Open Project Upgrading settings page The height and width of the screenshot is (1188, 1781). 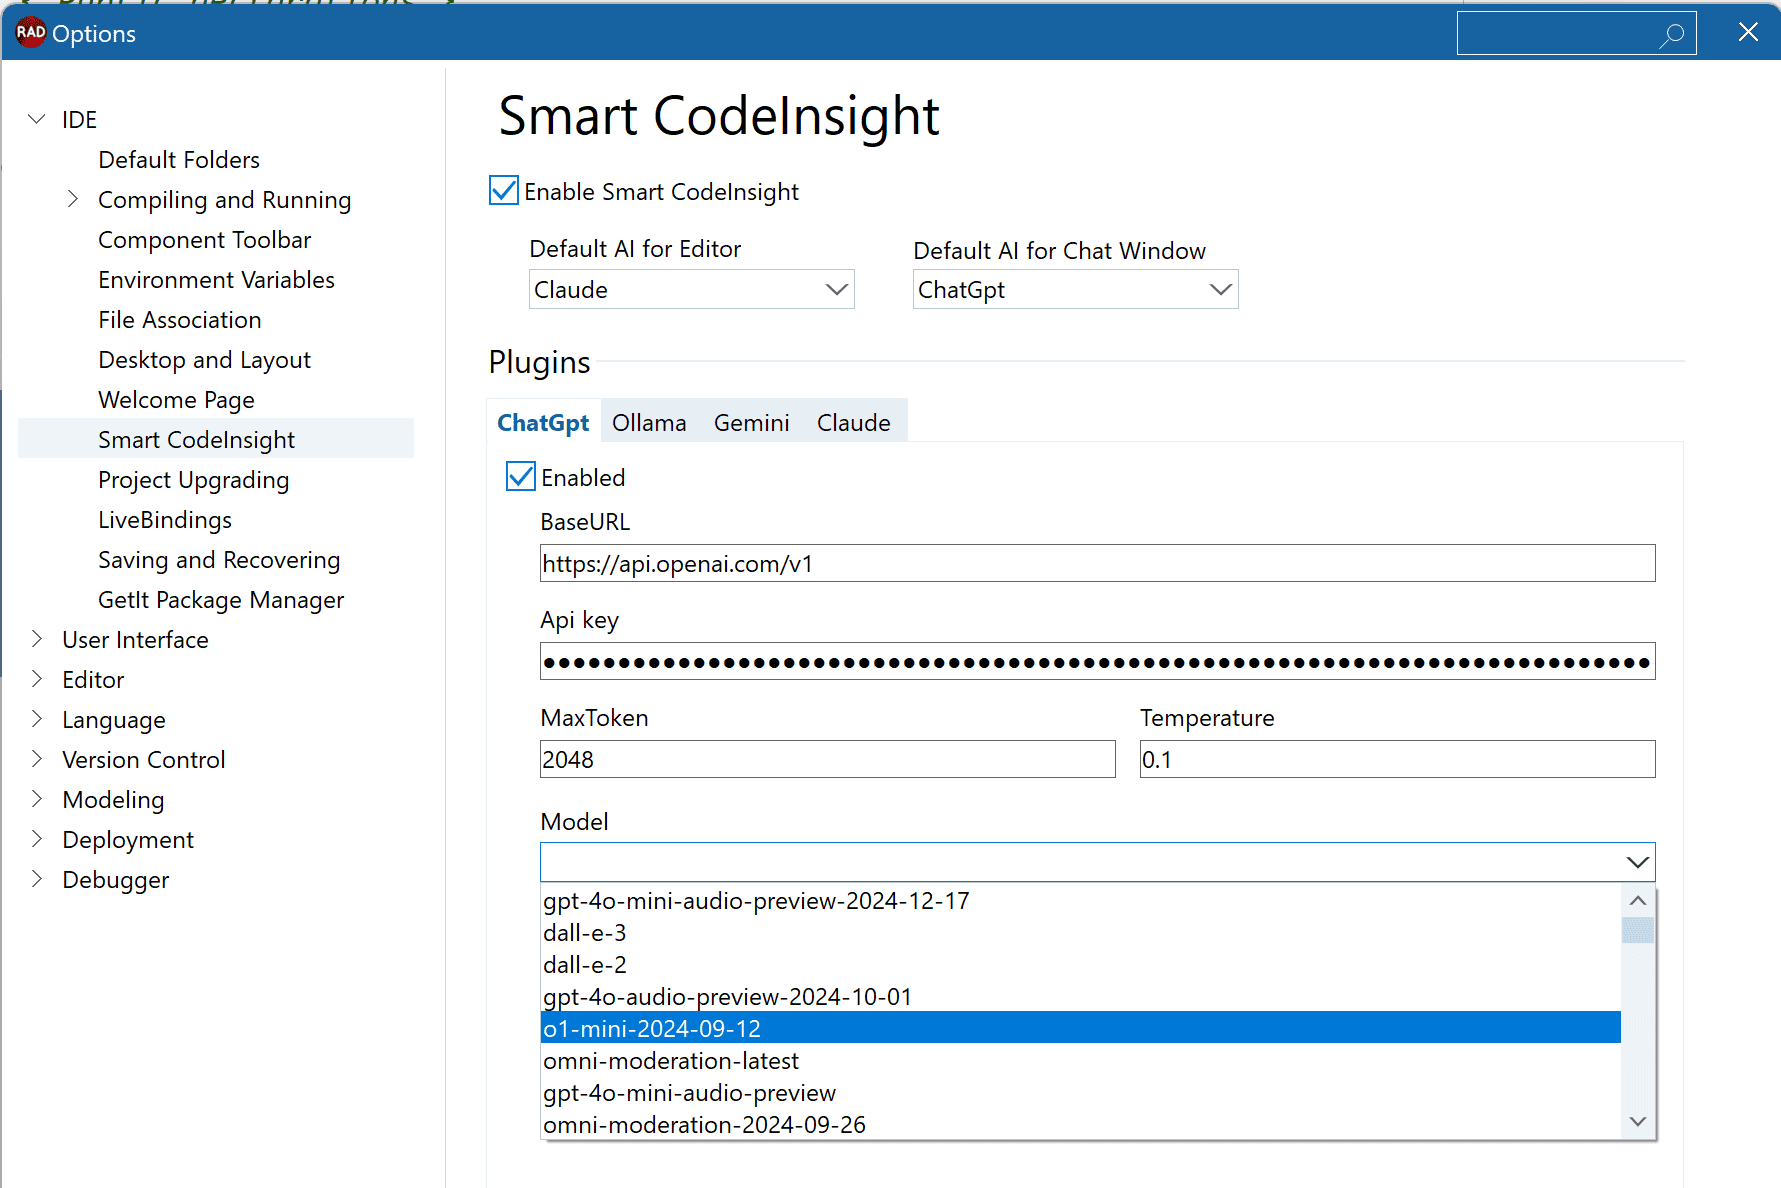pyautogui.click(x=193, y=480)
